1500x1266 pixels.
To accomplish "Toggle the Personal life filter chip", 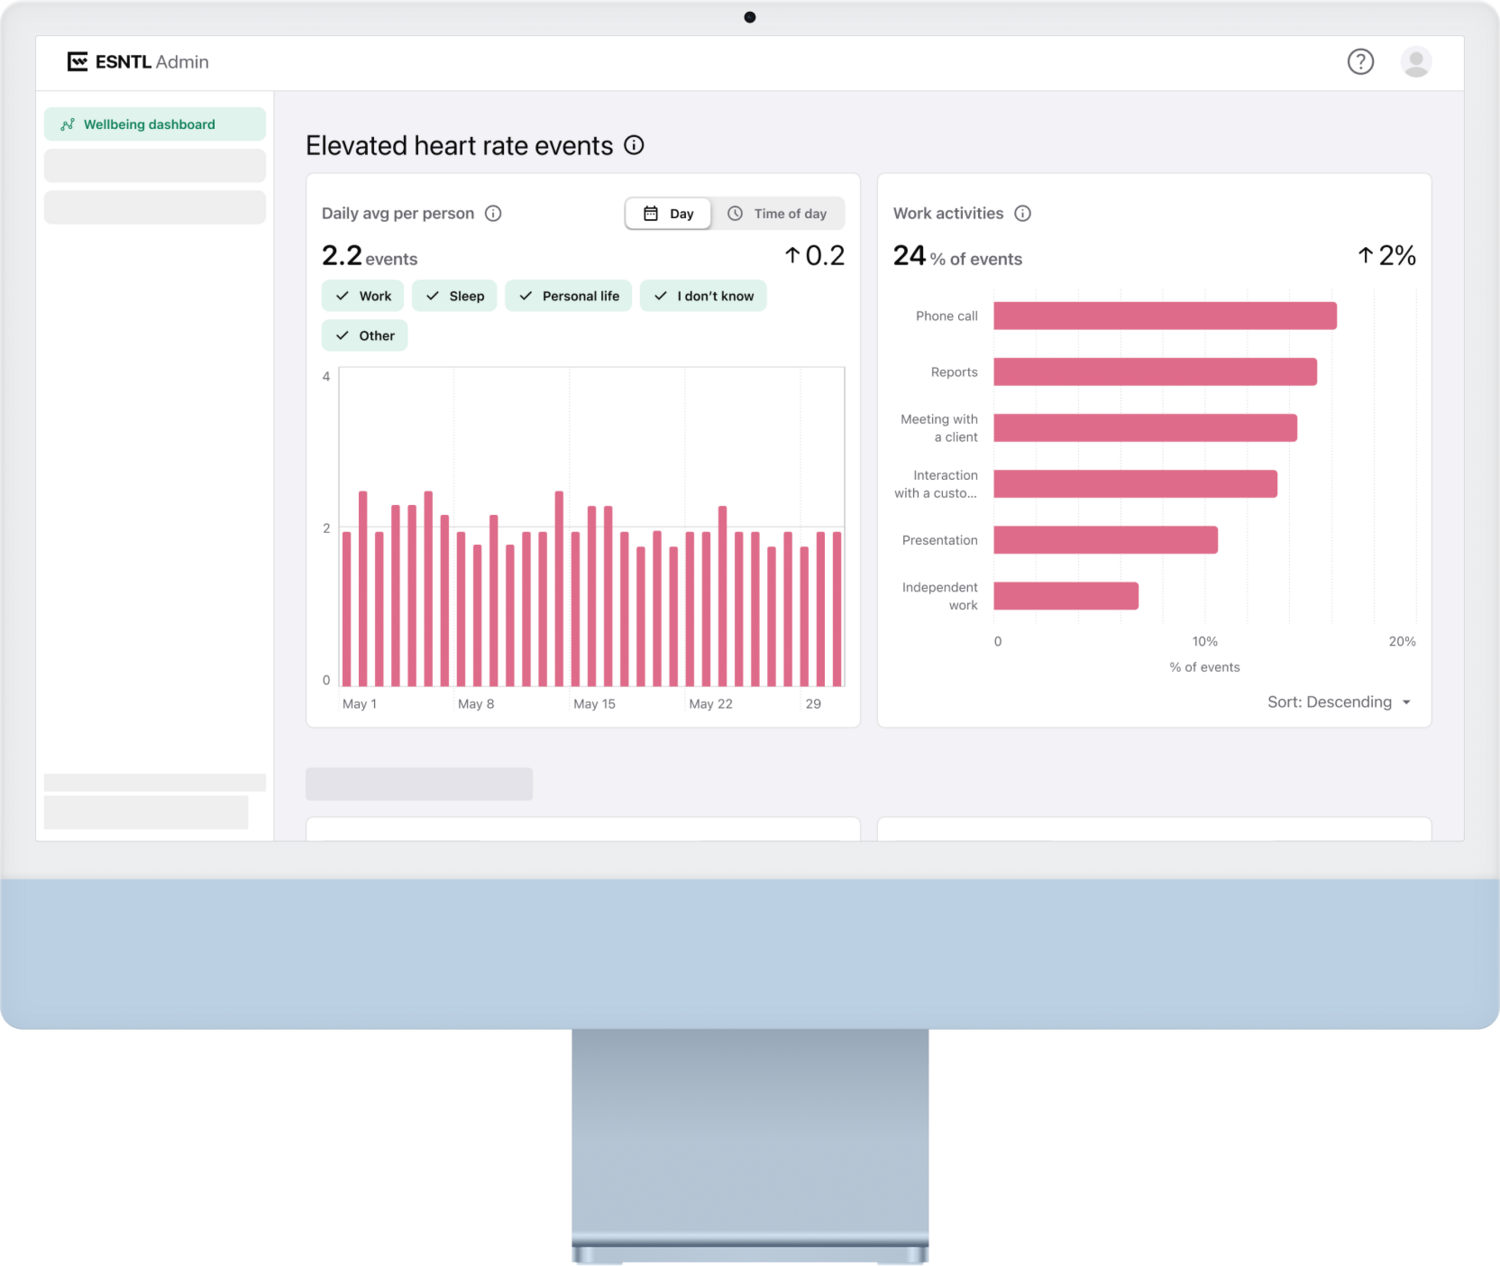I will (x=569, y=296).
